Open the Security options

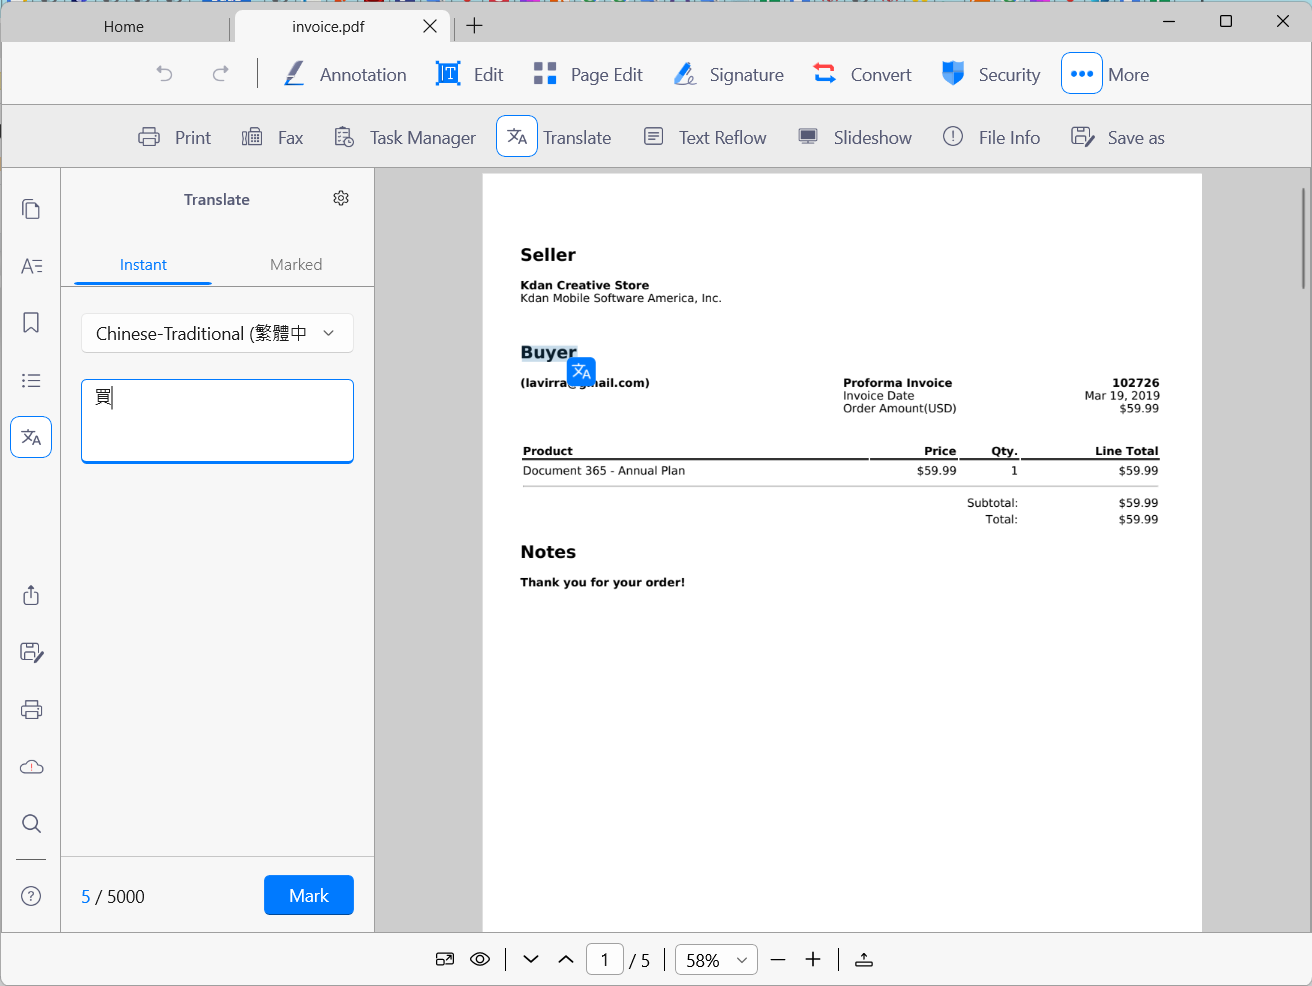click(x=991, y=74)
